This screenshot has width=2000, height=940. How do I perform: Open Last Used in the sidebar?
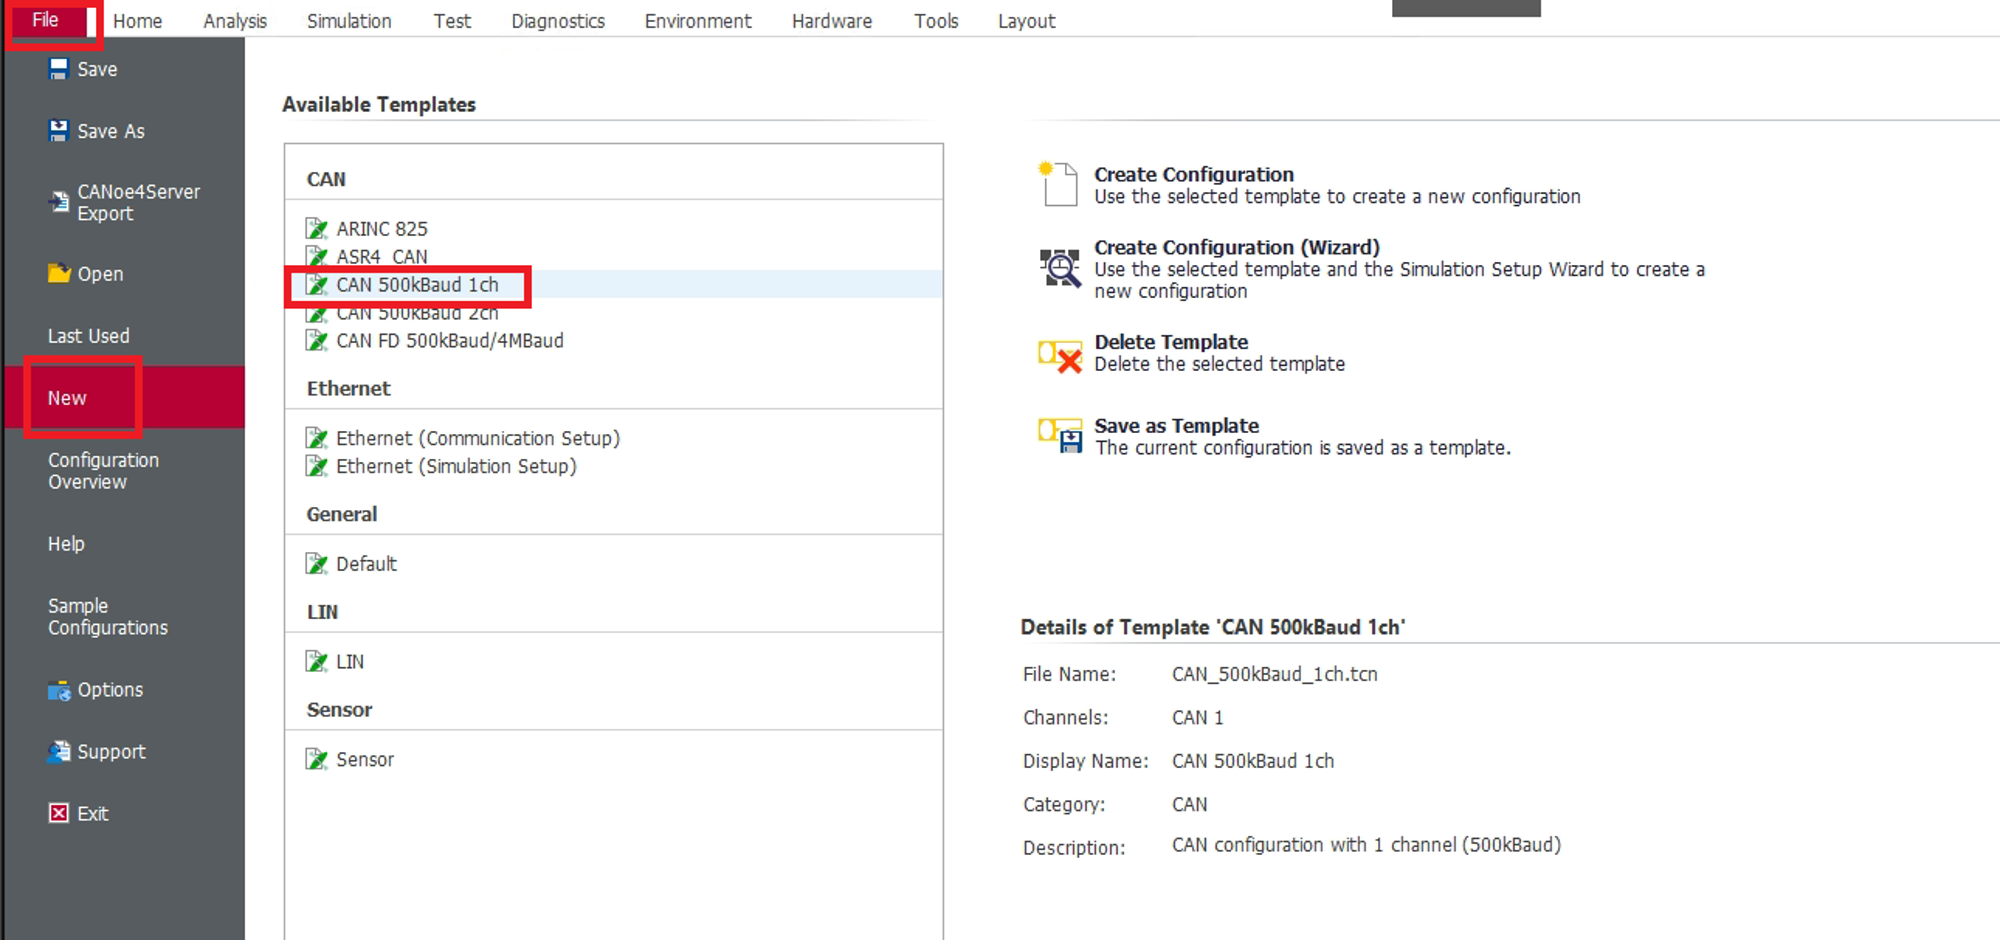click(x=89, y=336)
